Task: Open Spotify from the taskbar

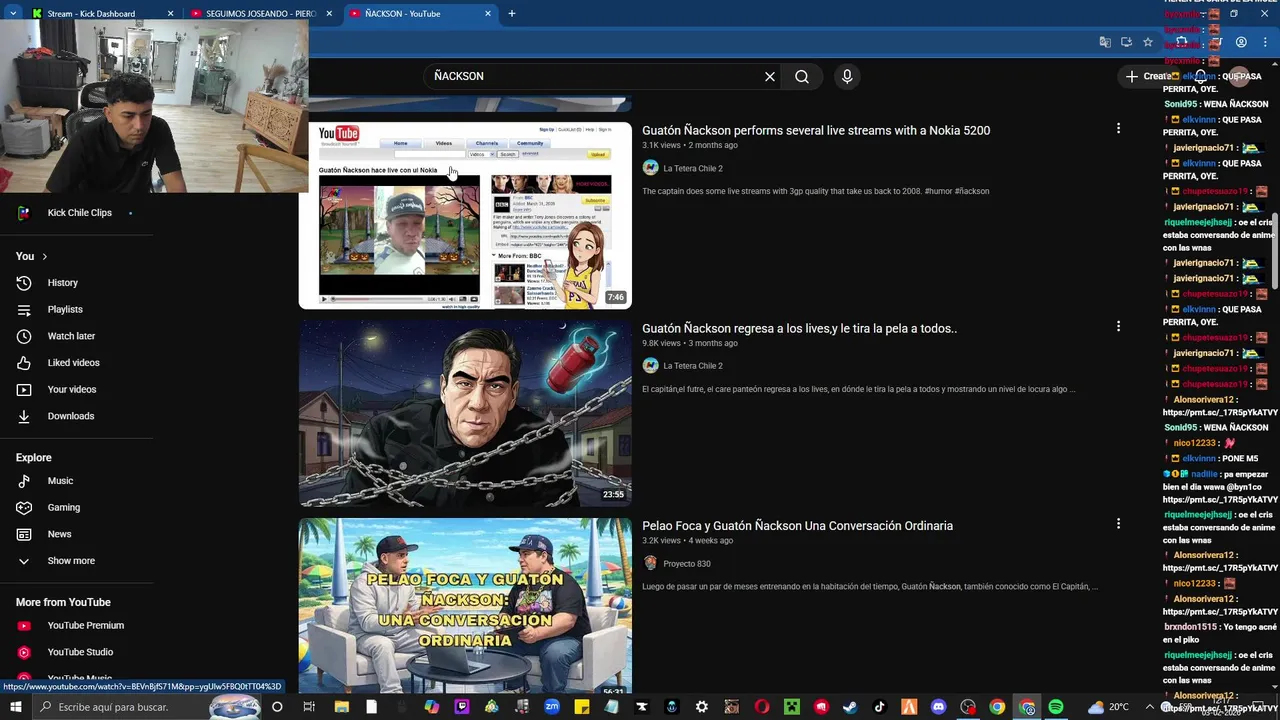Action: tap(1056, 707)
